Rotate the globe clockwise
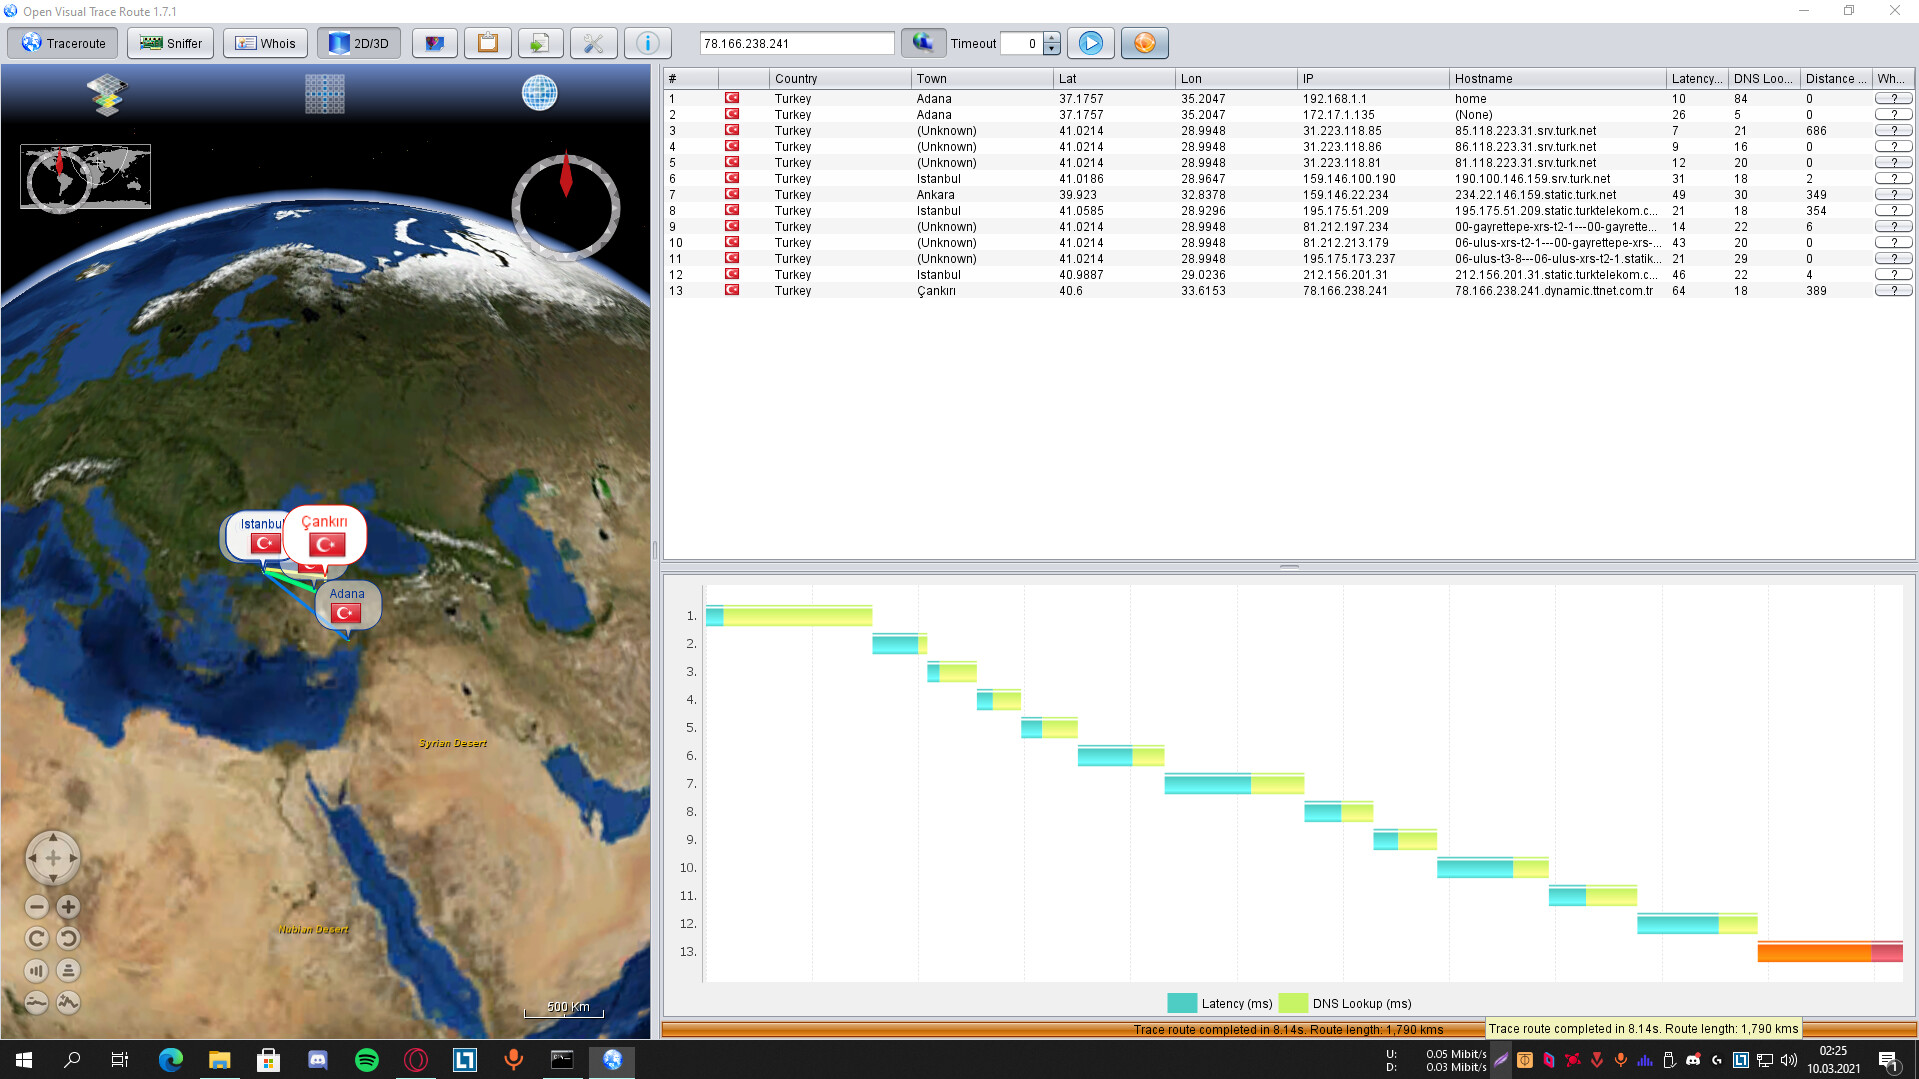 click(37, 938)
